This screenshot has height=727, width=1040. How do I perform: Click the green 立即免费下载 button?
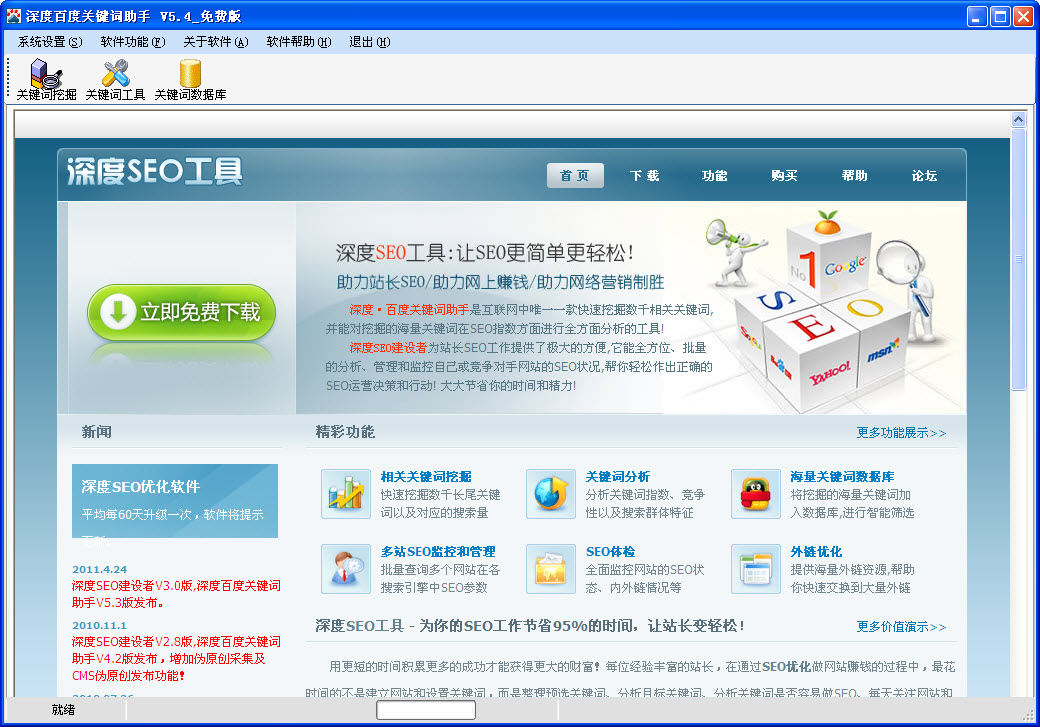pyautogui.click(x=181, y=312)
